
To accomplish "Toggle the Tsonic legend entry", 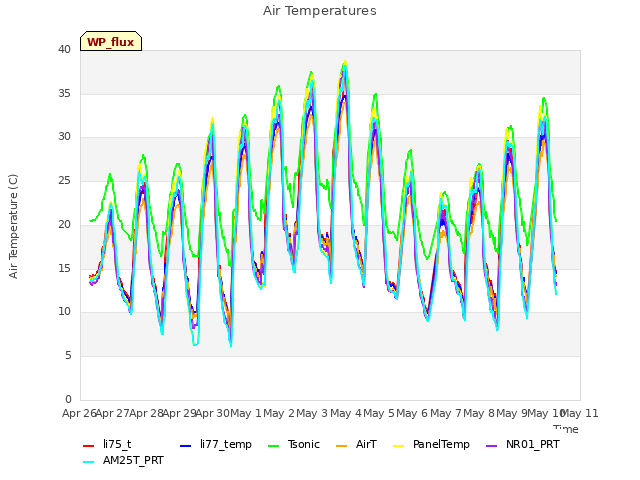I will [x=294, y=444].
